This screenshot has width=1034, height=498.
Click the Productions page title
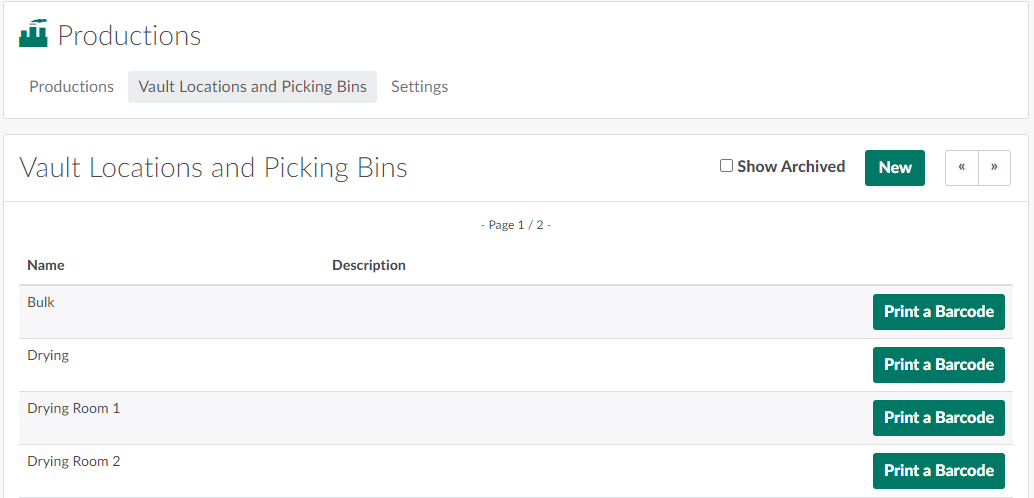coord(129,36)
